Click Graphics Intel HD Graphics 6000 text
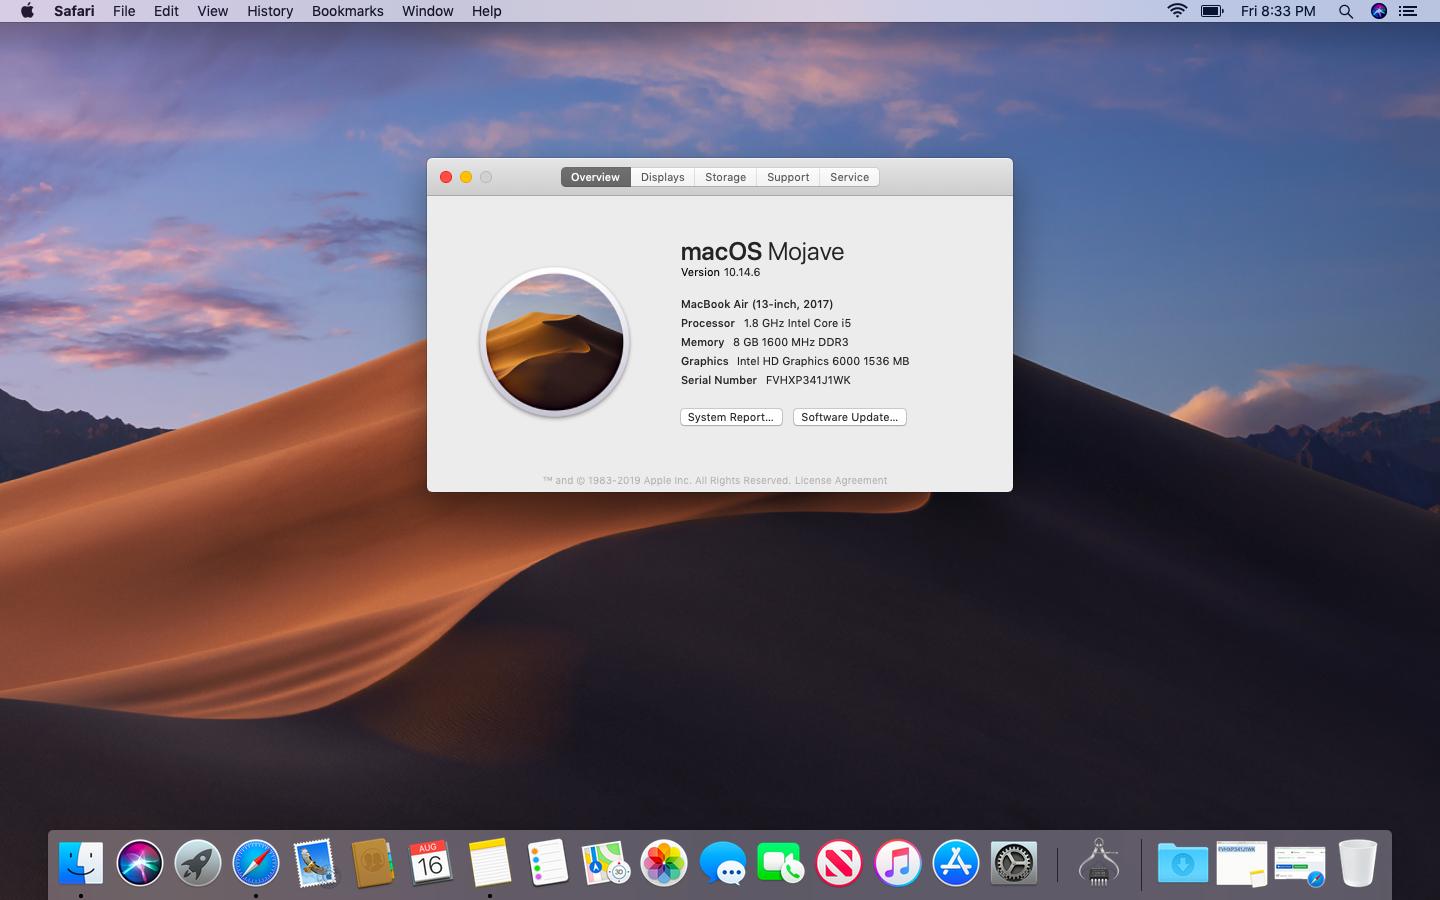Screen dimensions: 1440x900 pos(795,361)
